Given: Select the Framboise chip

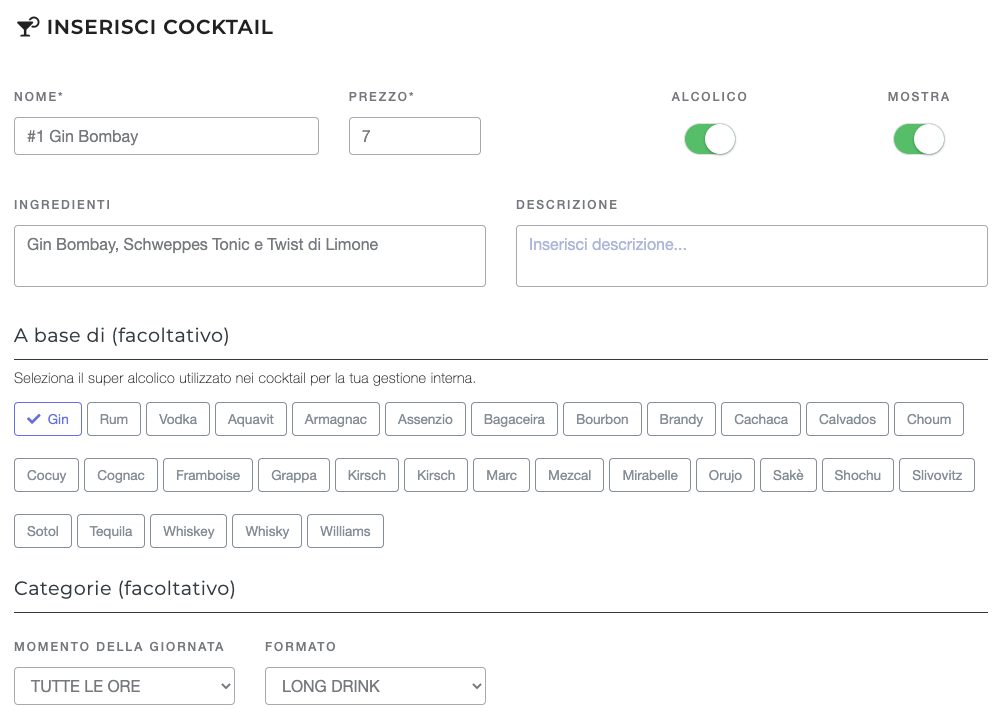Looking at the screenshot, I should click(x=208, y=475).
